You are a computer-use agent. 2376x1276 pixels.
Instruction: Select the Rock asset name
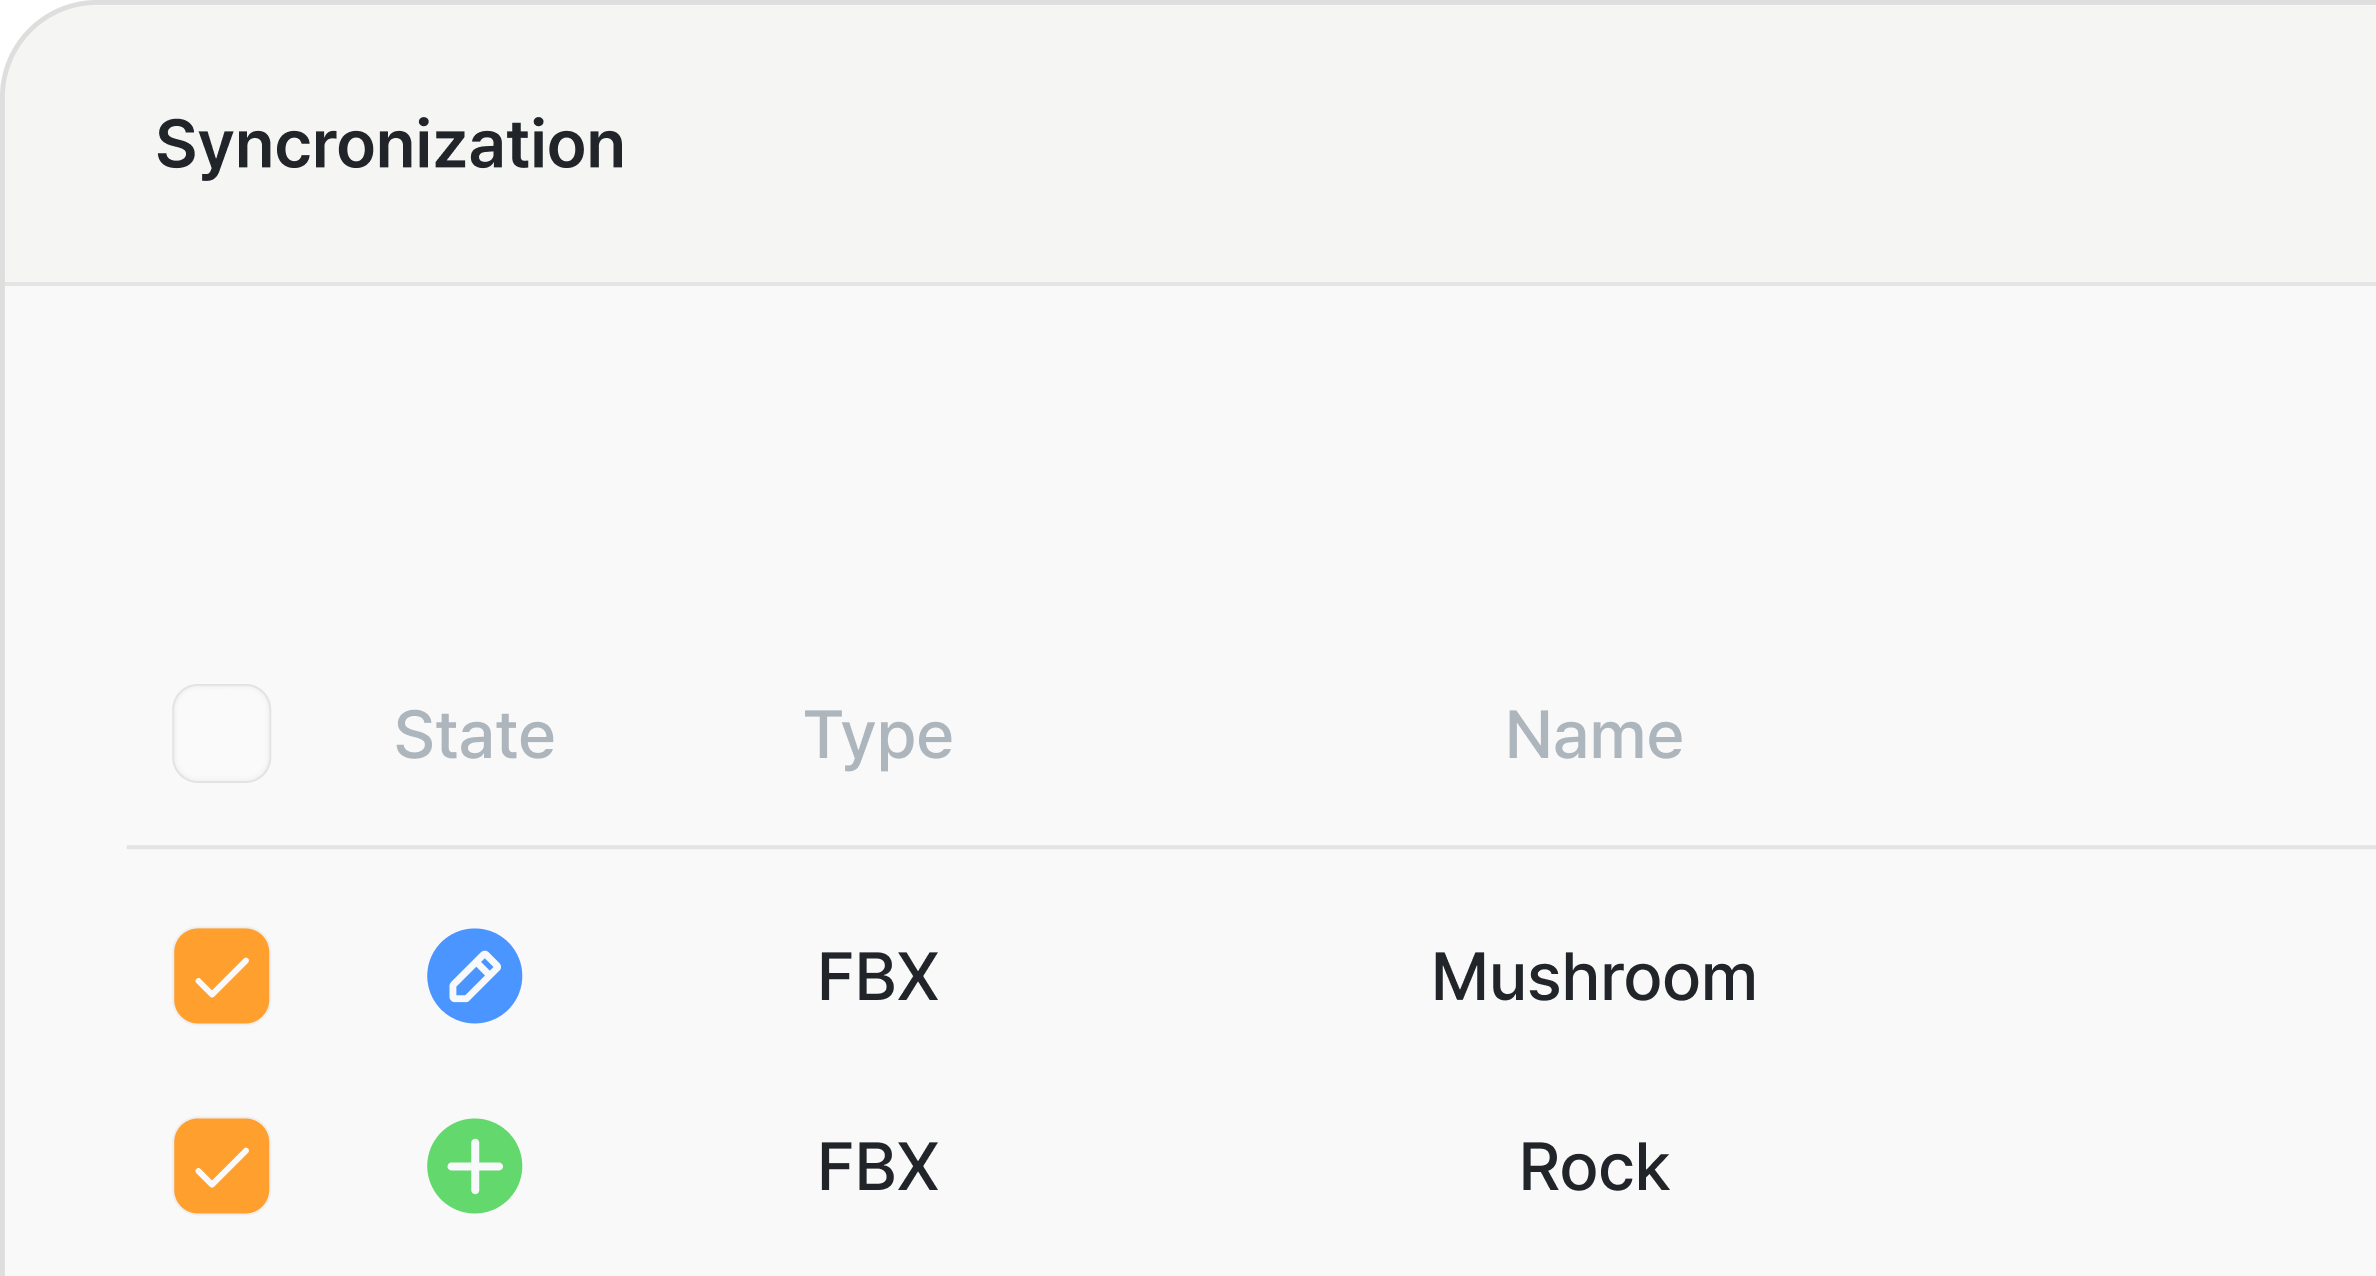[1594, 1167]
